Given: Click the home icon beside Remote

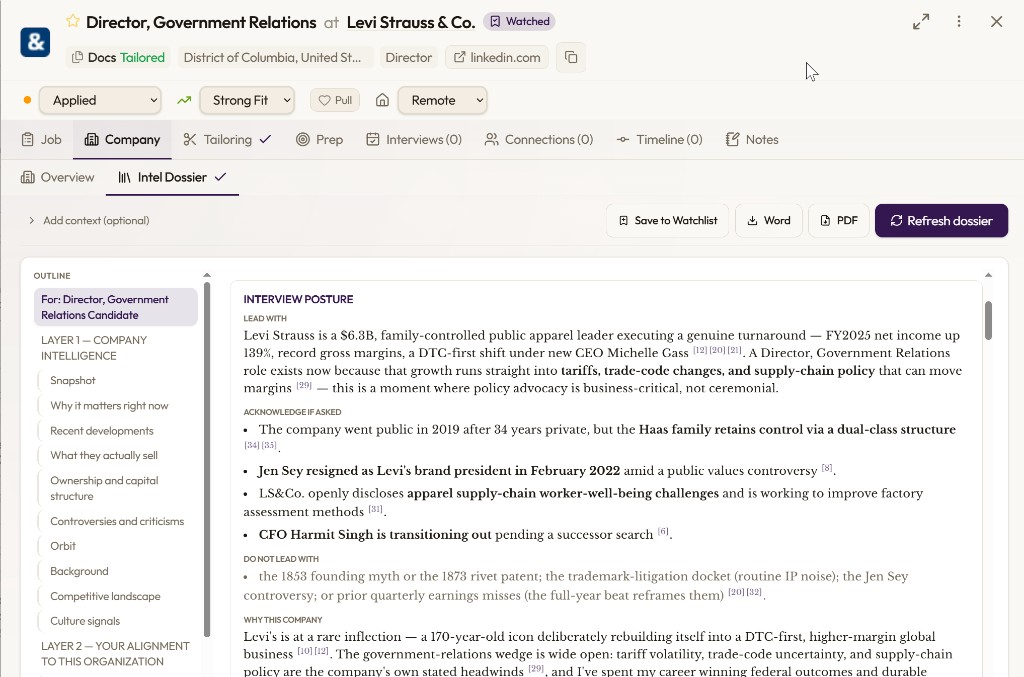Looking at the screenshot, I should (382, 100).
